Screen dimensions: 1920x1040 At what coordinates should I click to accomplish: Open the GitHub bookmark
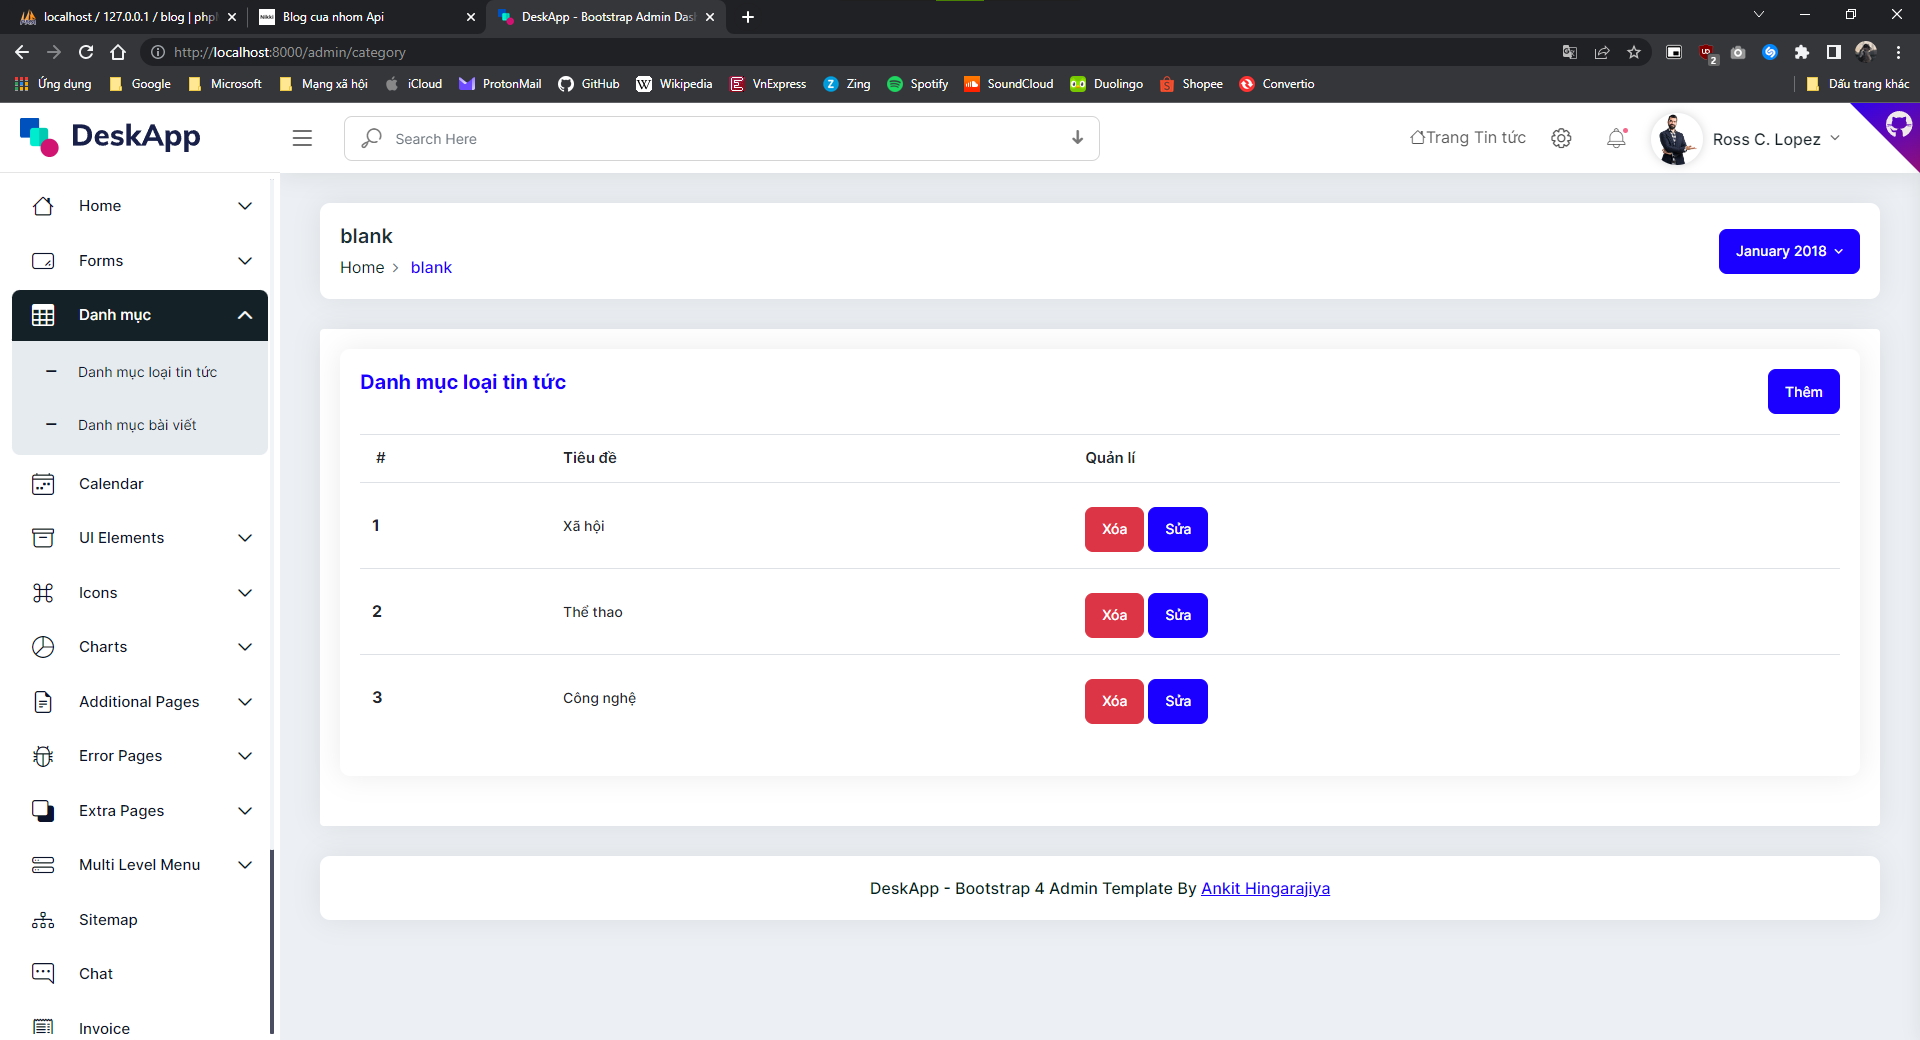(589, 84)
